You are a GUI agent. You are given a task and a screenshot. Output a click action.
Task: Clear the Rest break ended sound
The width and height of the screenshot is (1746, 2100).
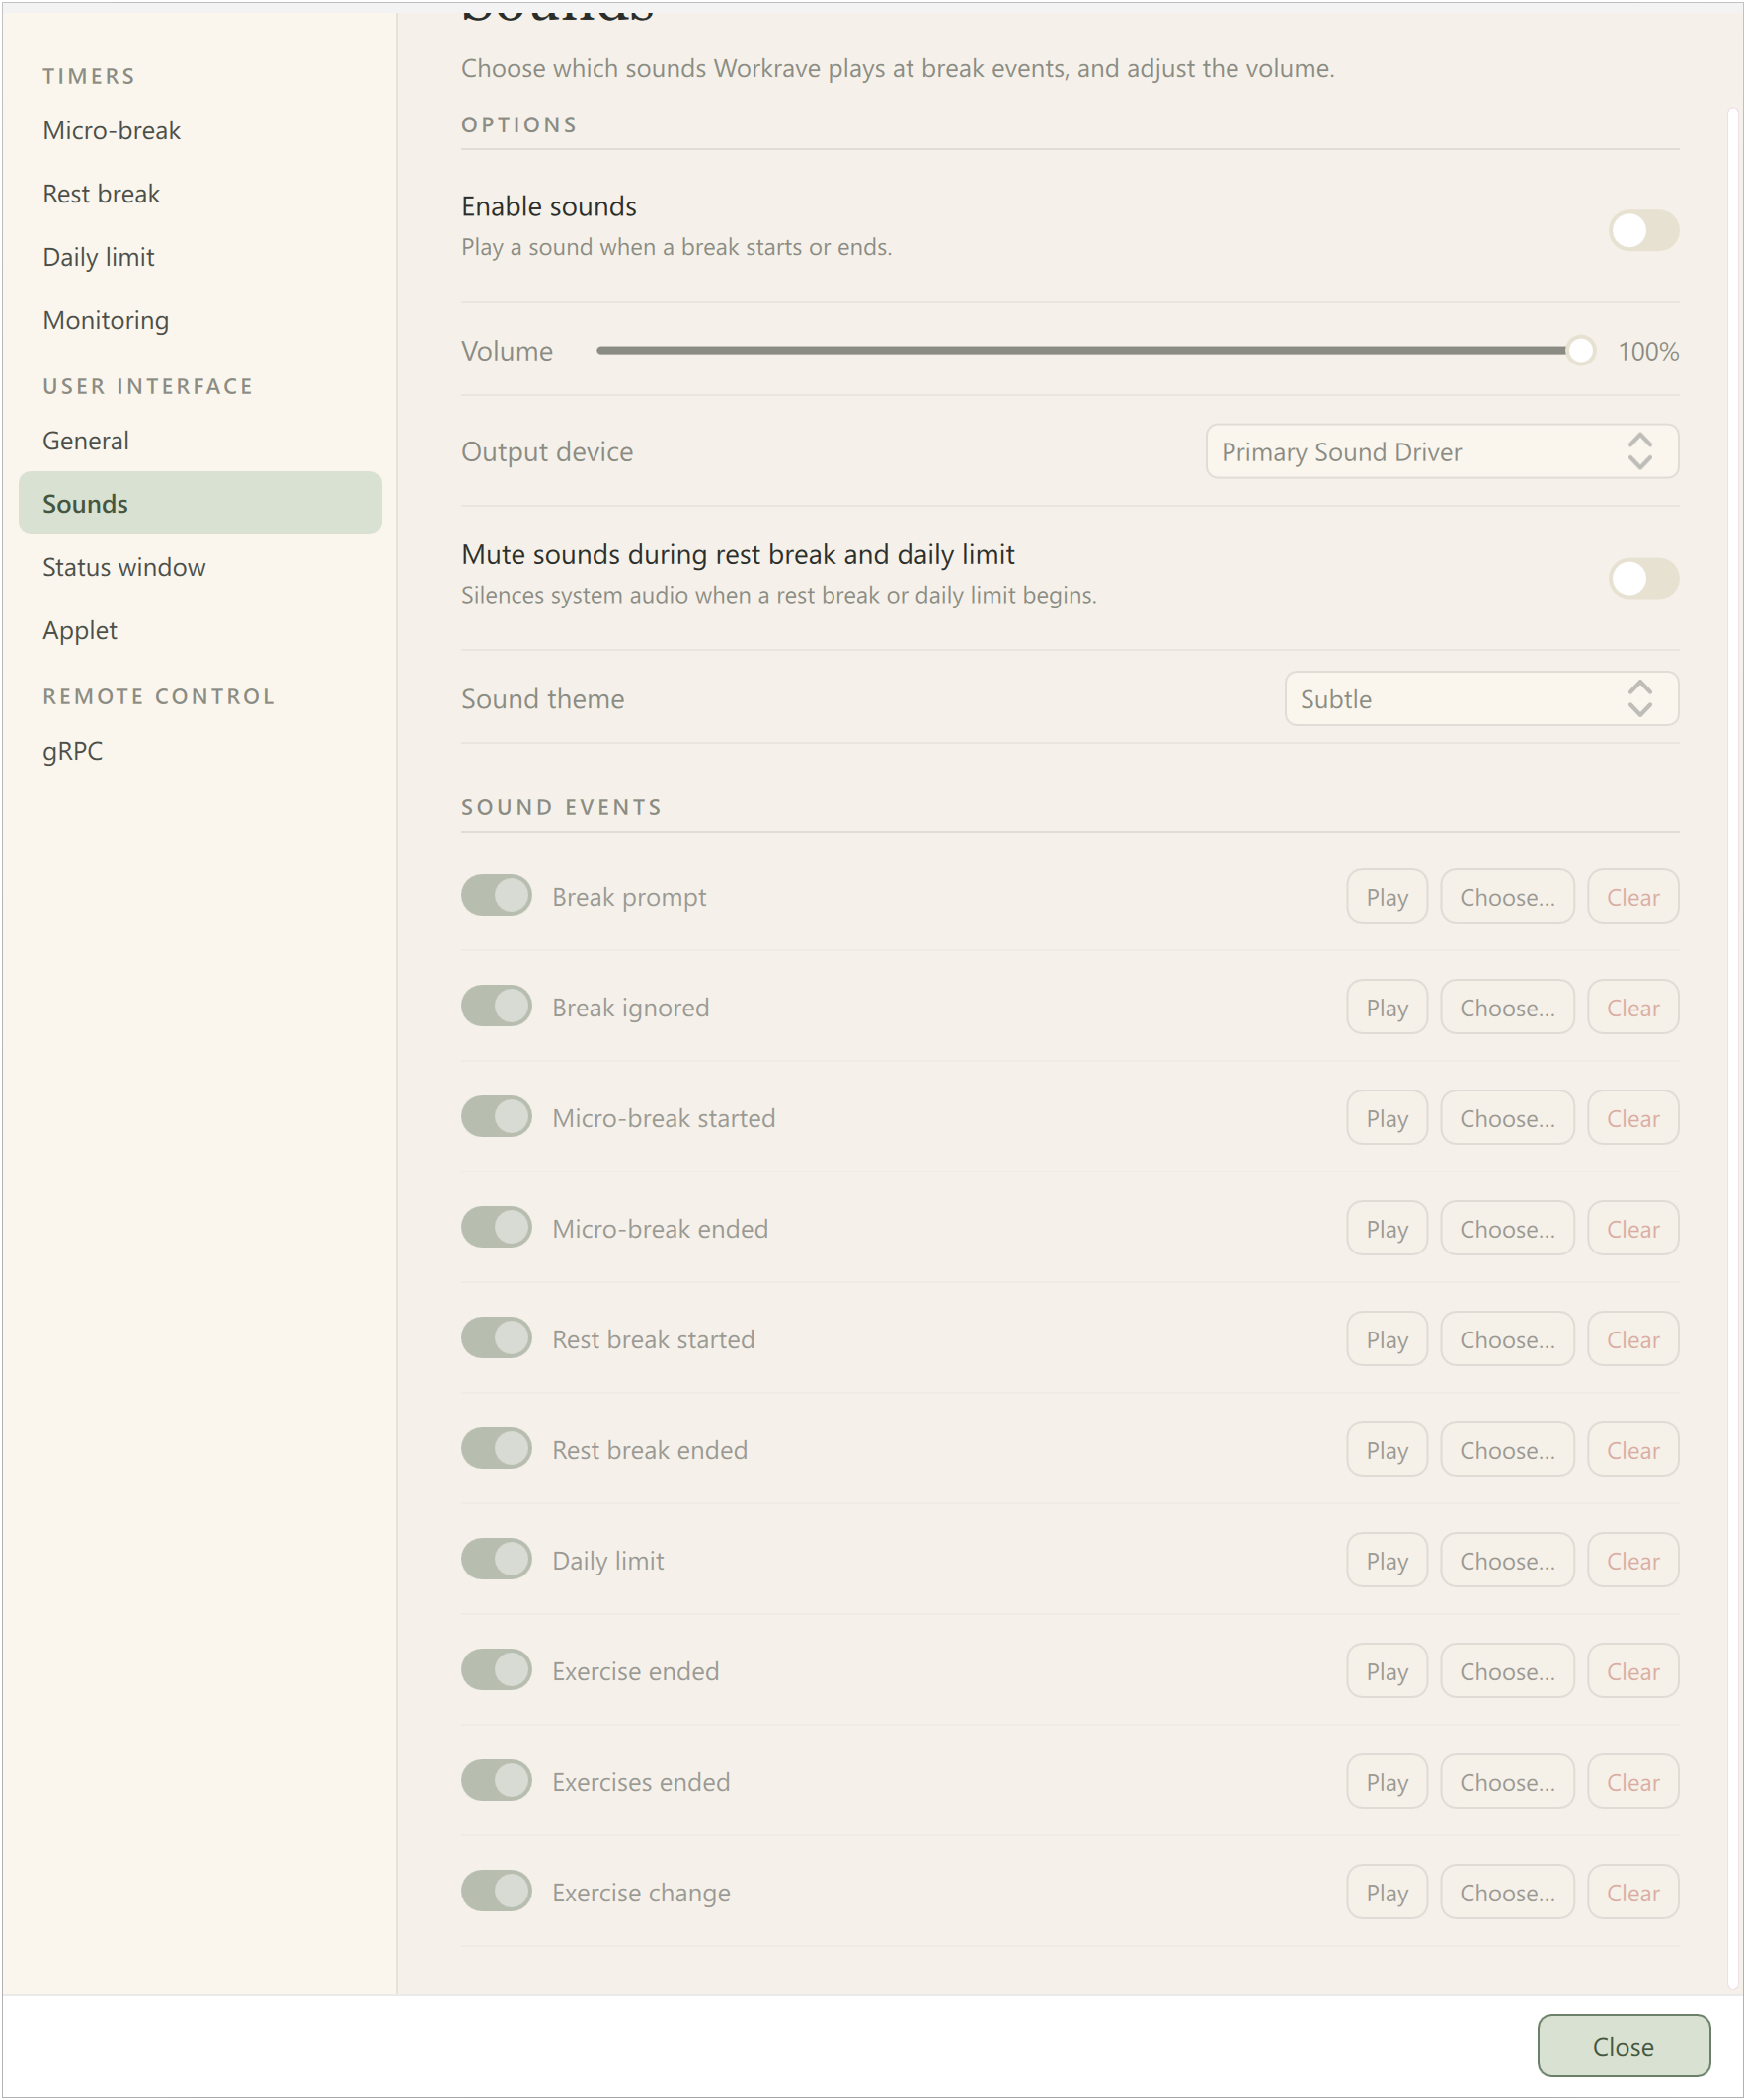pyautogui.click(x=1633, y=1450)
